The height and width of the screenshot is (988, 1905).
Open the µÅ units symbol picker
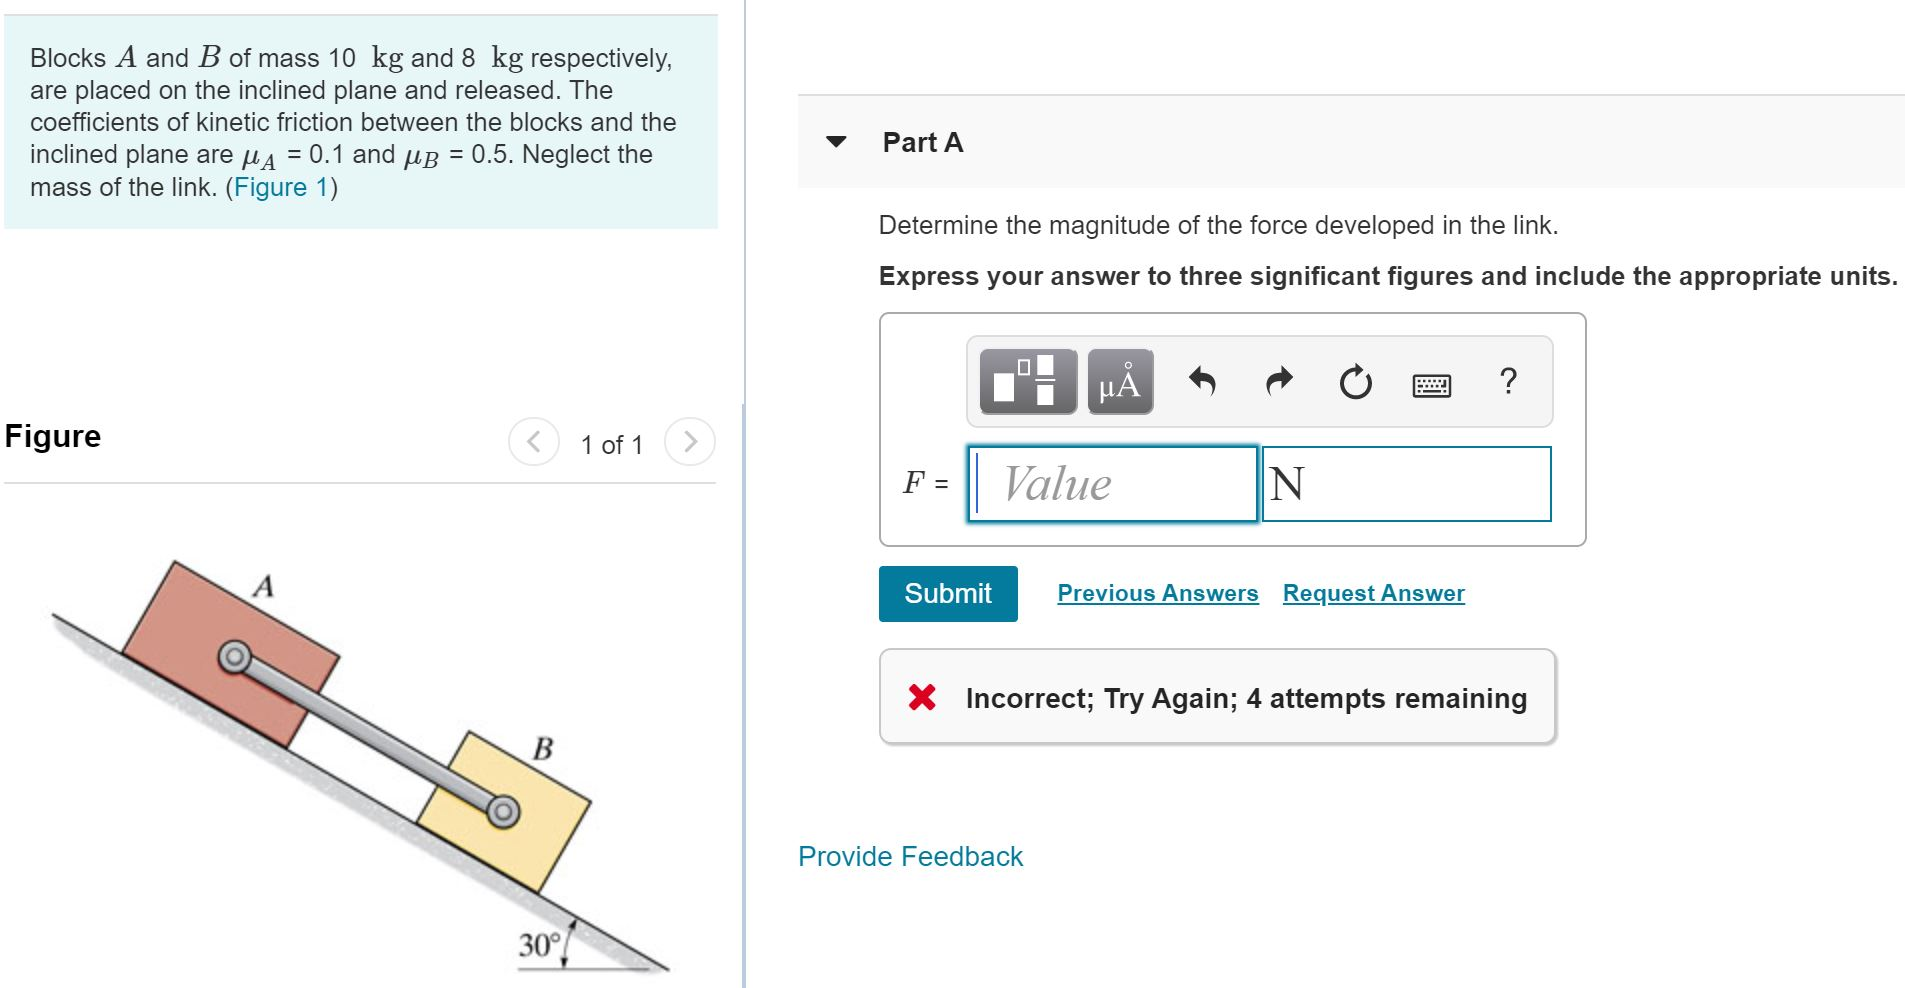pyautogui.click(x=1117, y=382)
